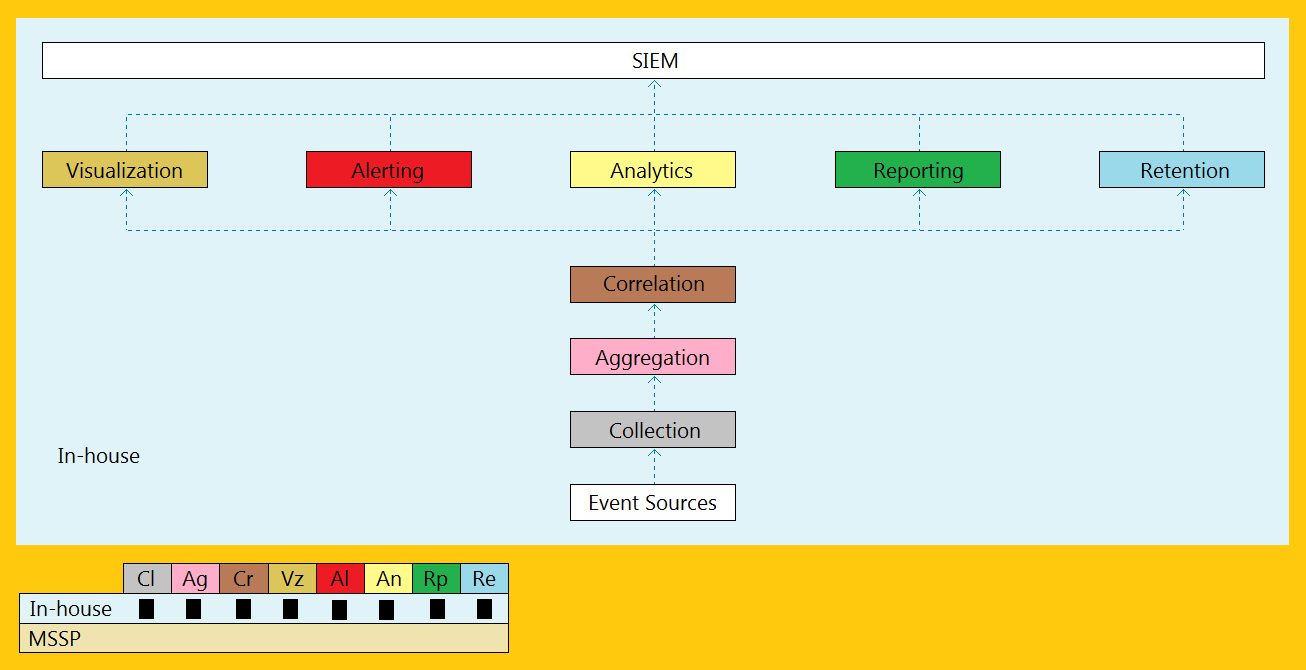The width and height of the screenshot is (1306, 670).
Task: Select the brown Correlation block
Action: [x=653, y=284]
